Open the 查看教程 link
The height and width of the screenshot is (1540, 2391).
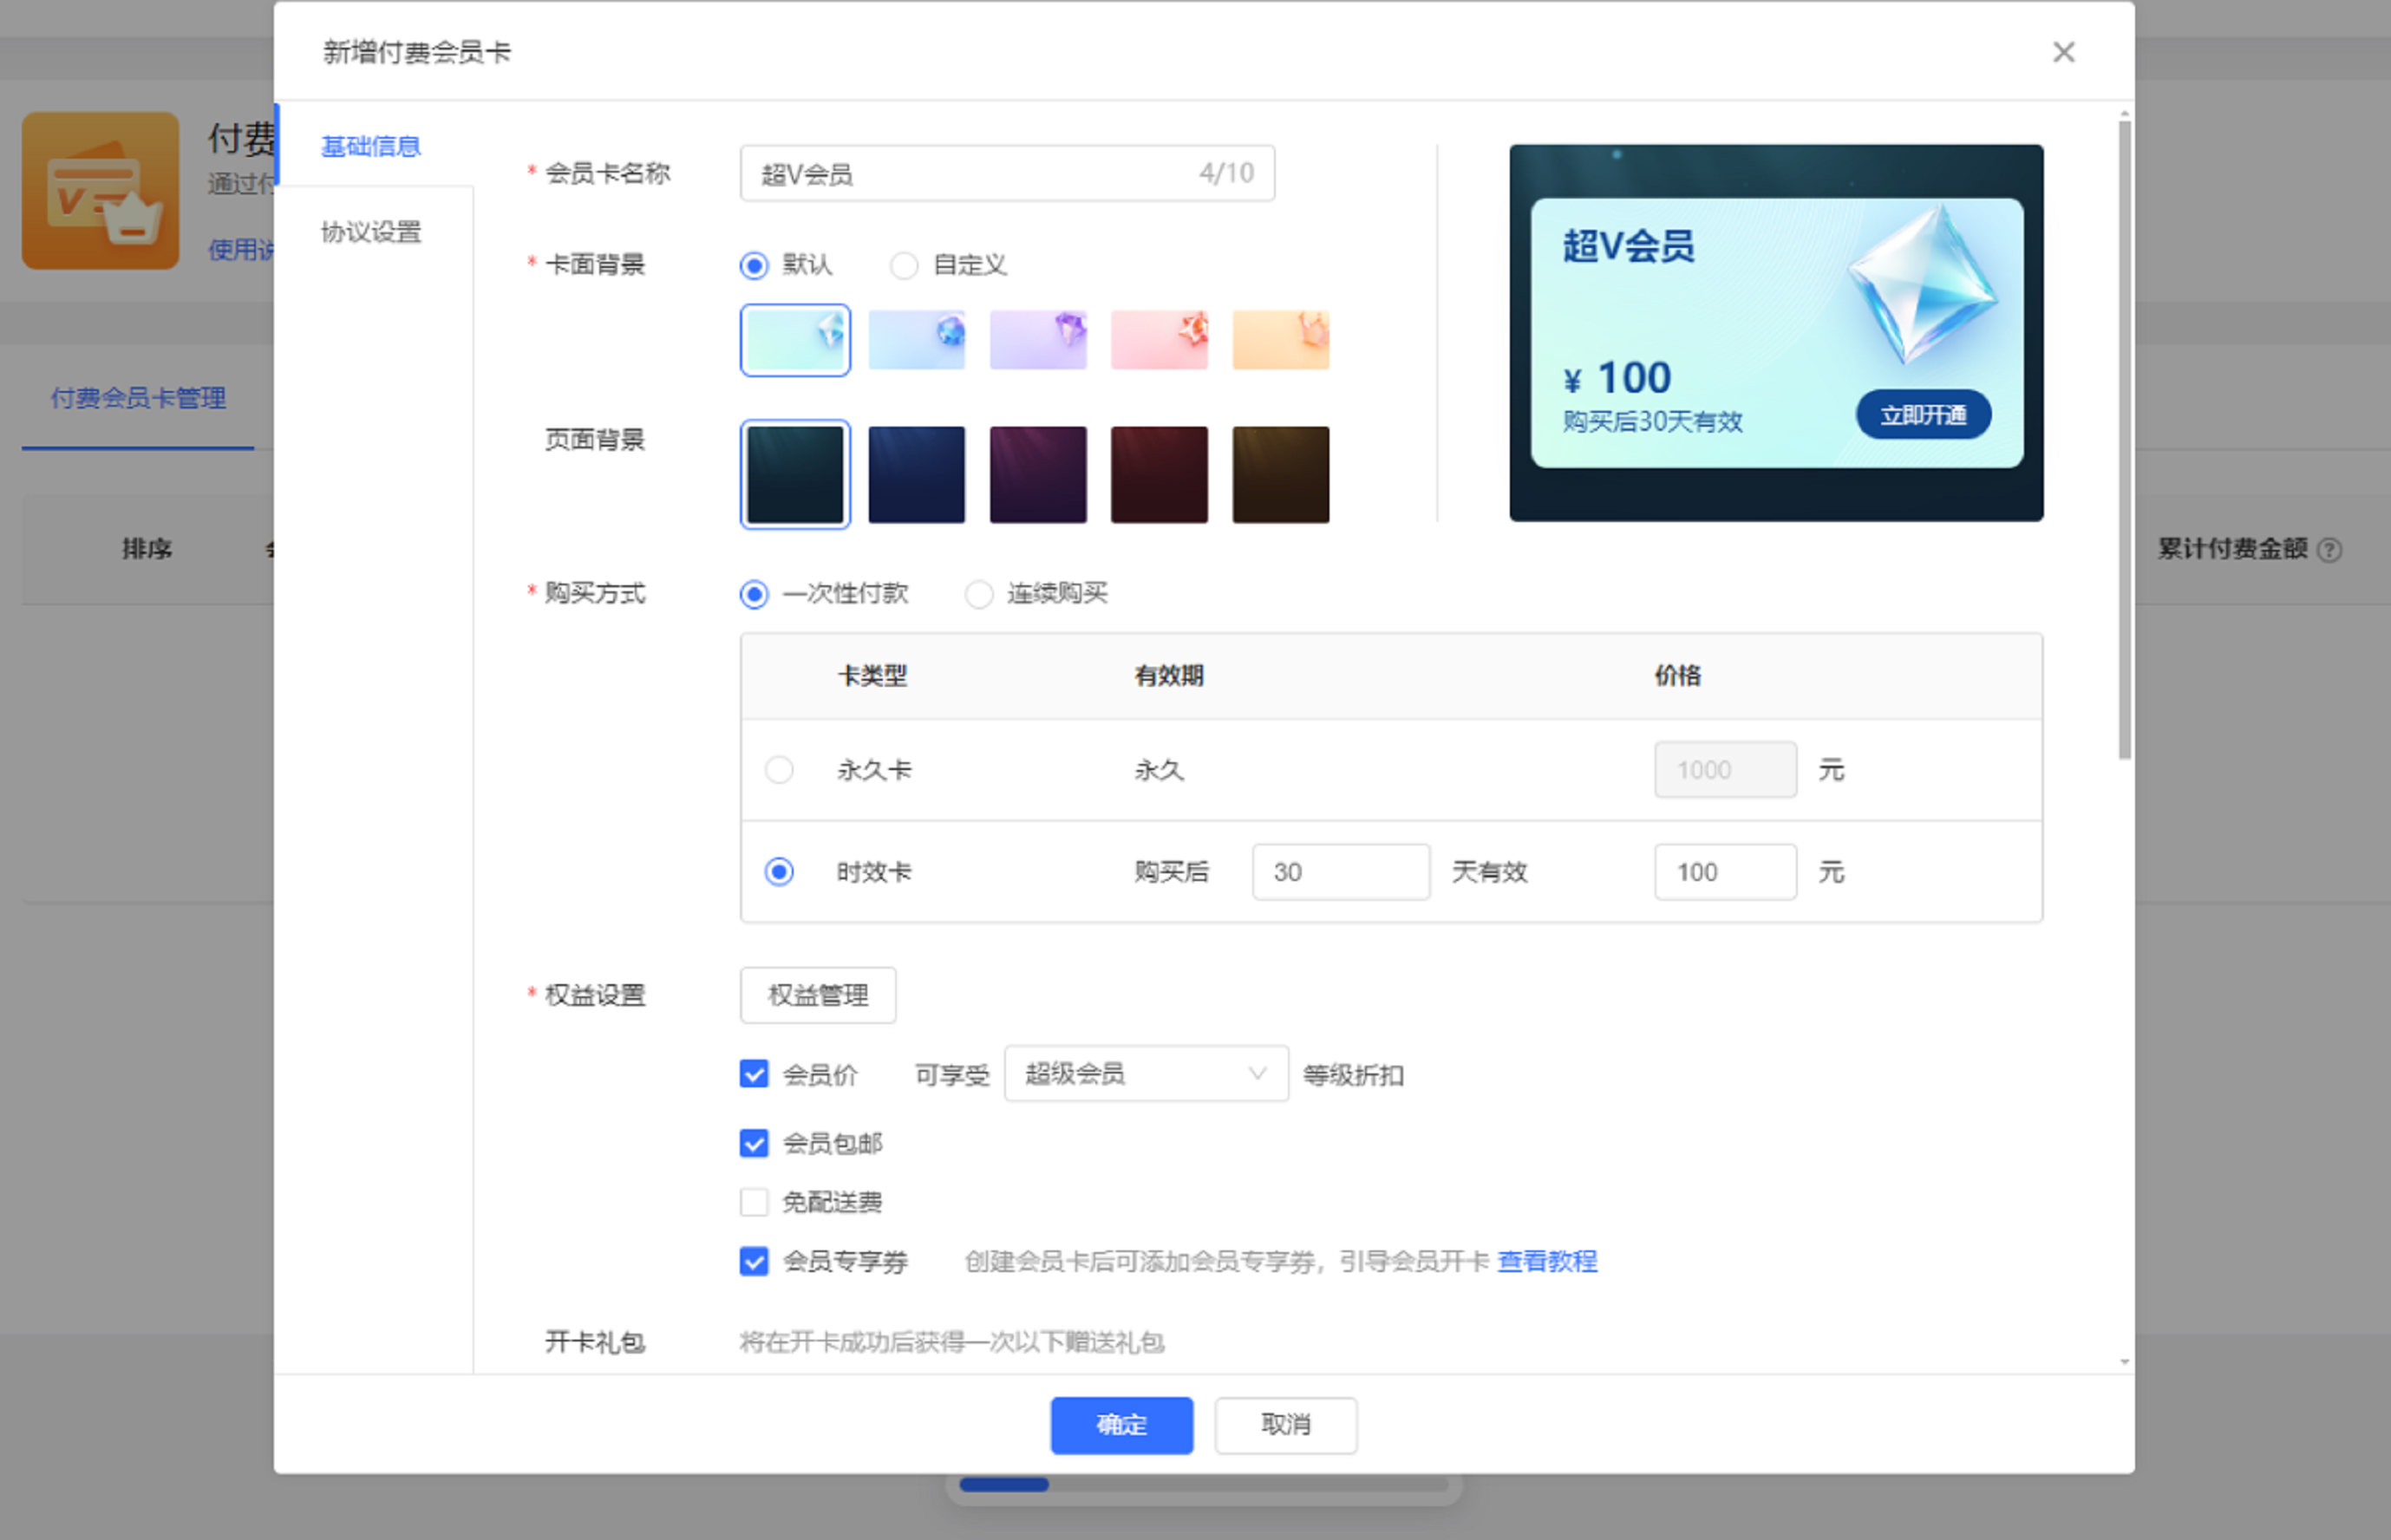tap(1546, 1261)
